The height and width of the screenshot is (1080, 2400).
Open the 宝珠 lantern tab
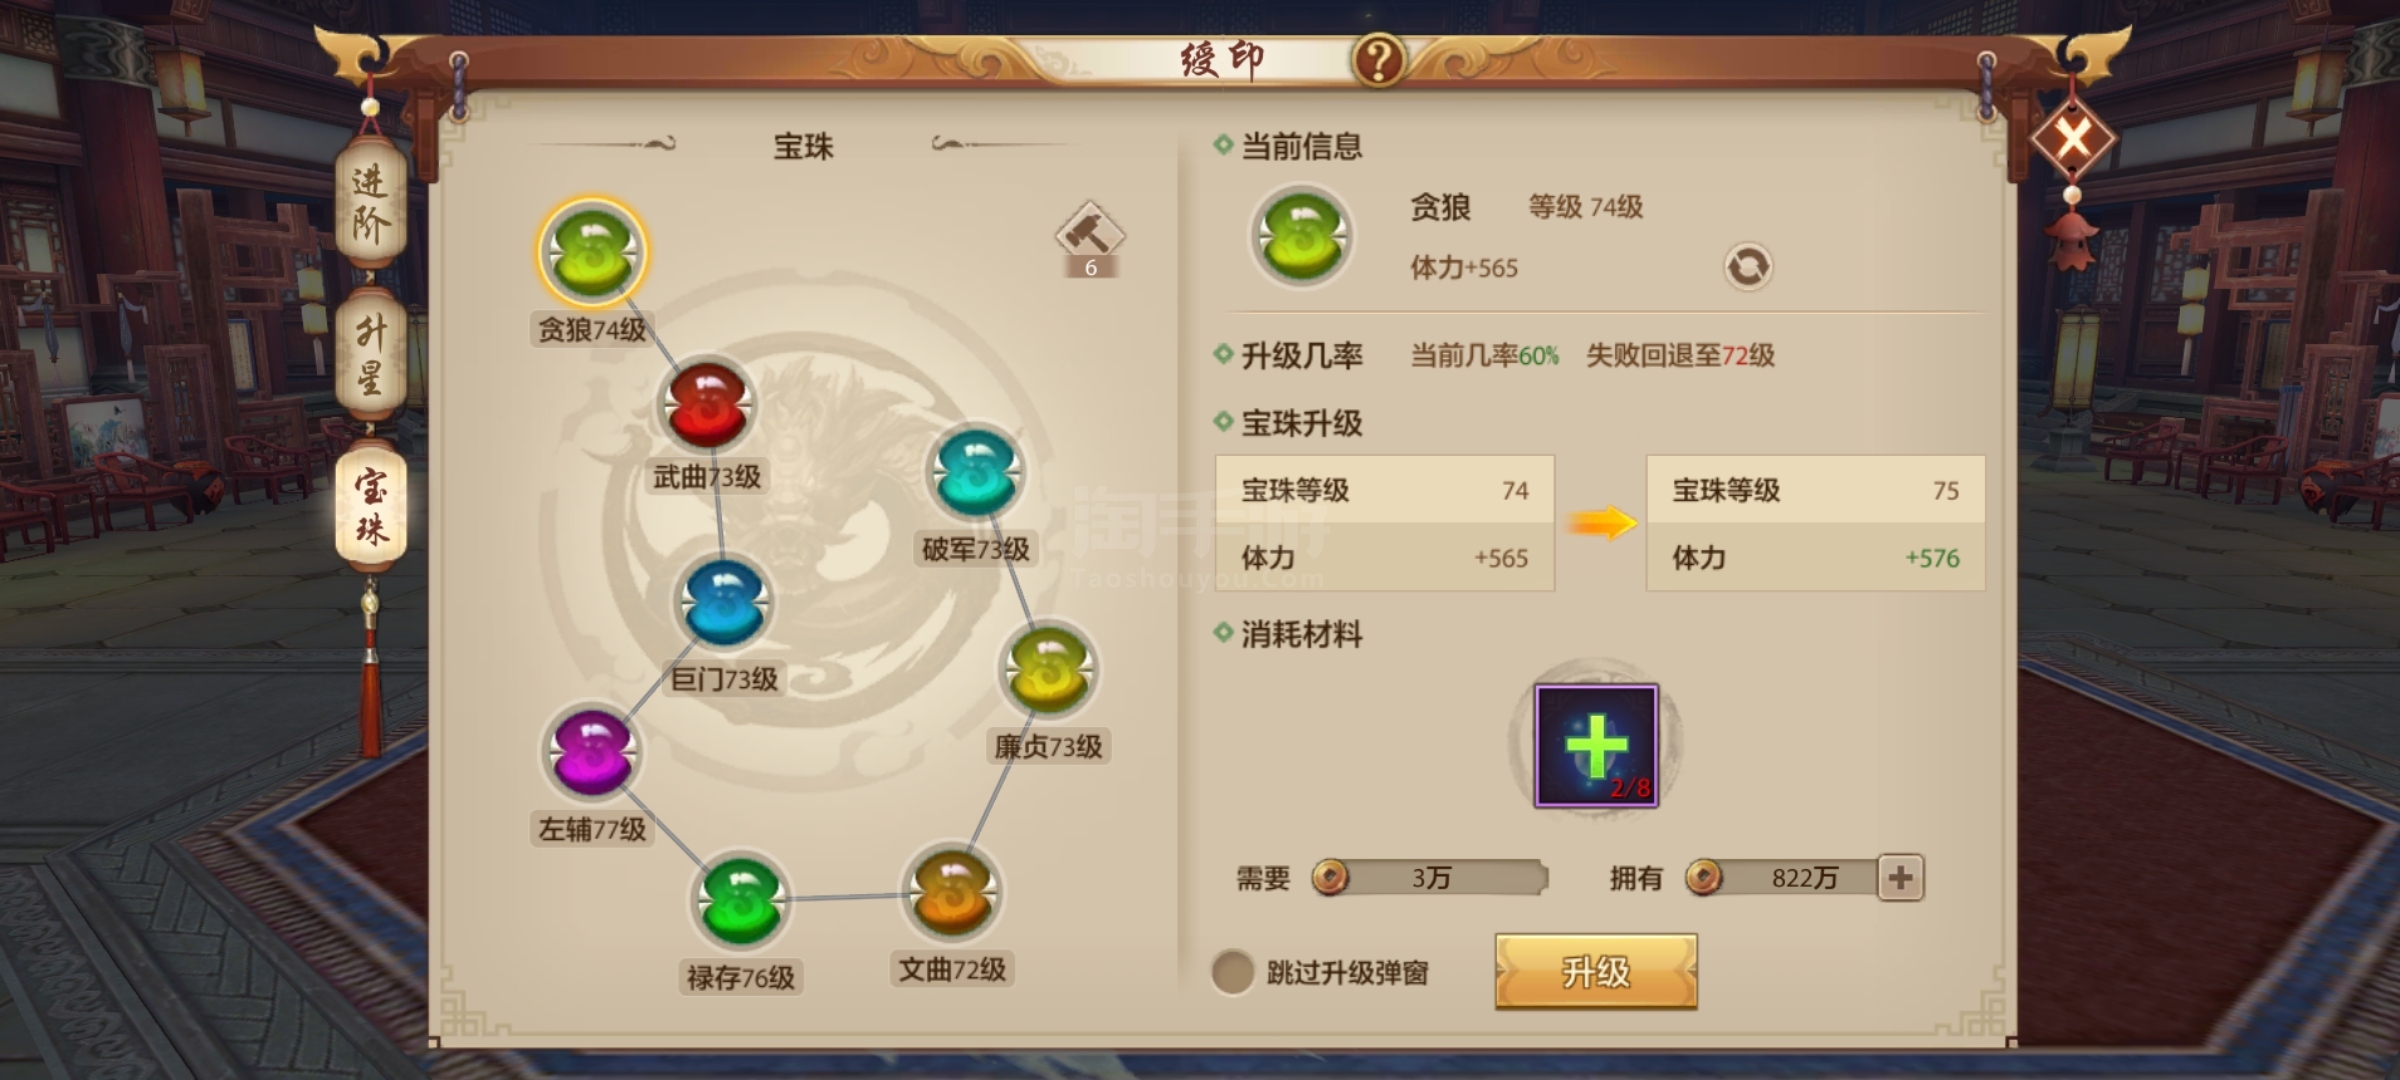370,508
